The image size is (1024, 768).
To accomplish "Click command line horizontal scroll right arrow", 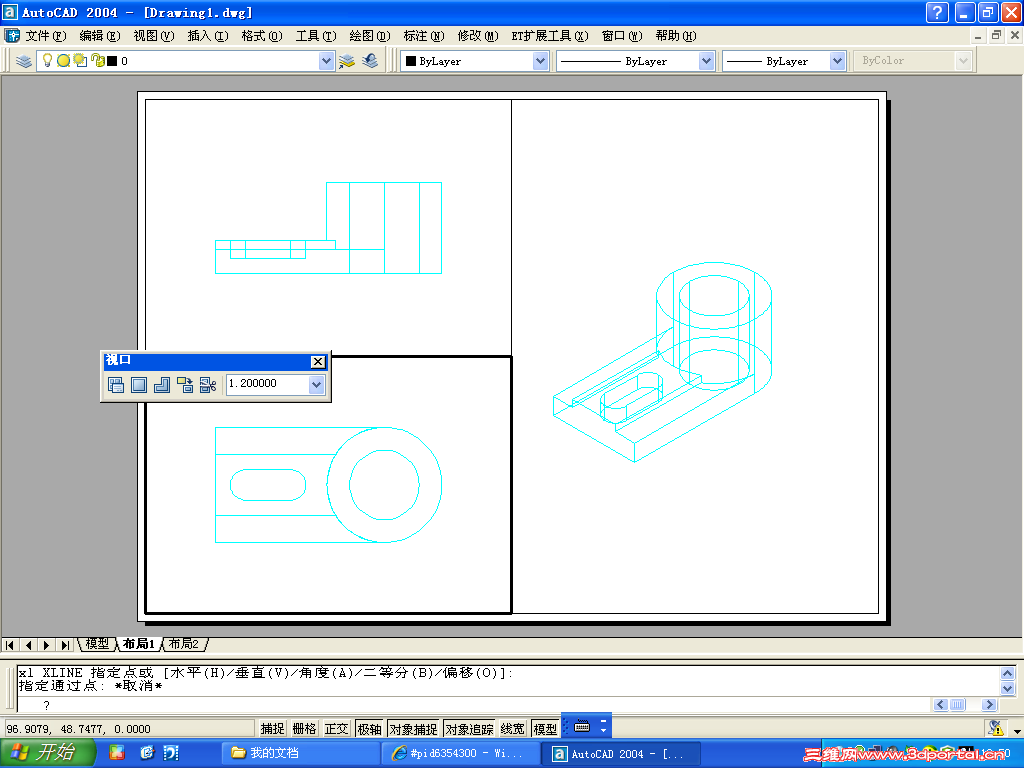I will pos(989,705).
